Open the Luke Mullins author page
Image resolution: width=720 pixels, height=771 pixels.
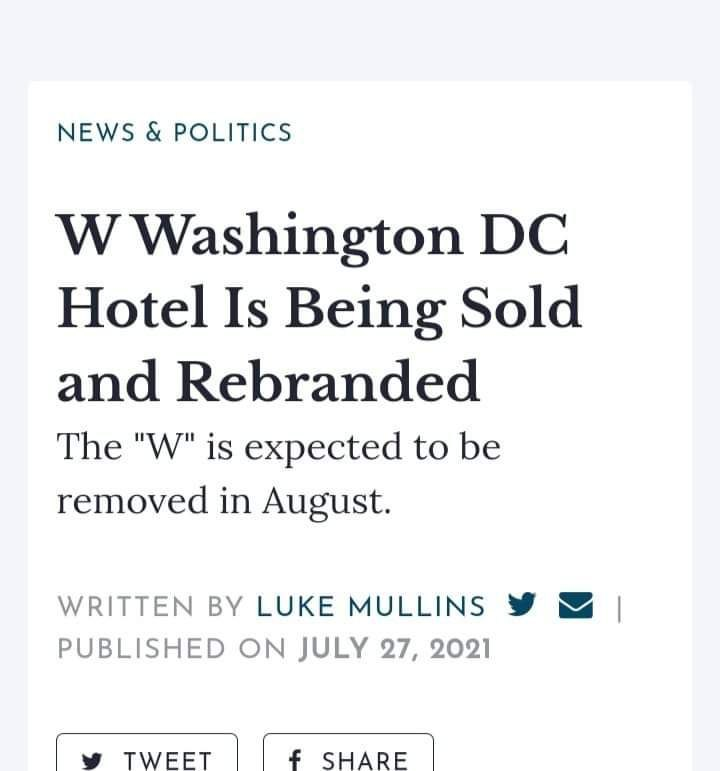[x=371, y=606]
